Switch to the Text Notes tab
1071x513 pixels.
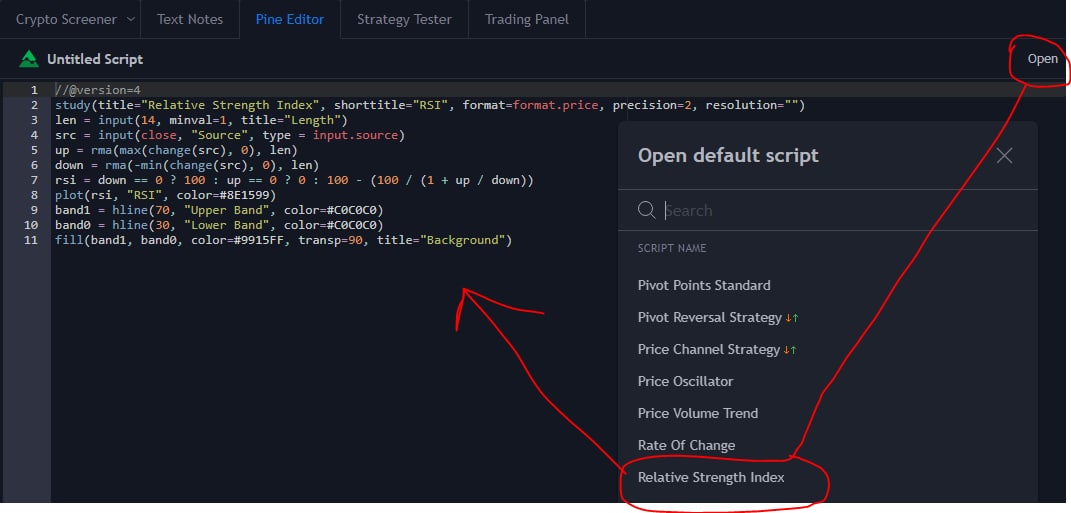coord(190,19)
